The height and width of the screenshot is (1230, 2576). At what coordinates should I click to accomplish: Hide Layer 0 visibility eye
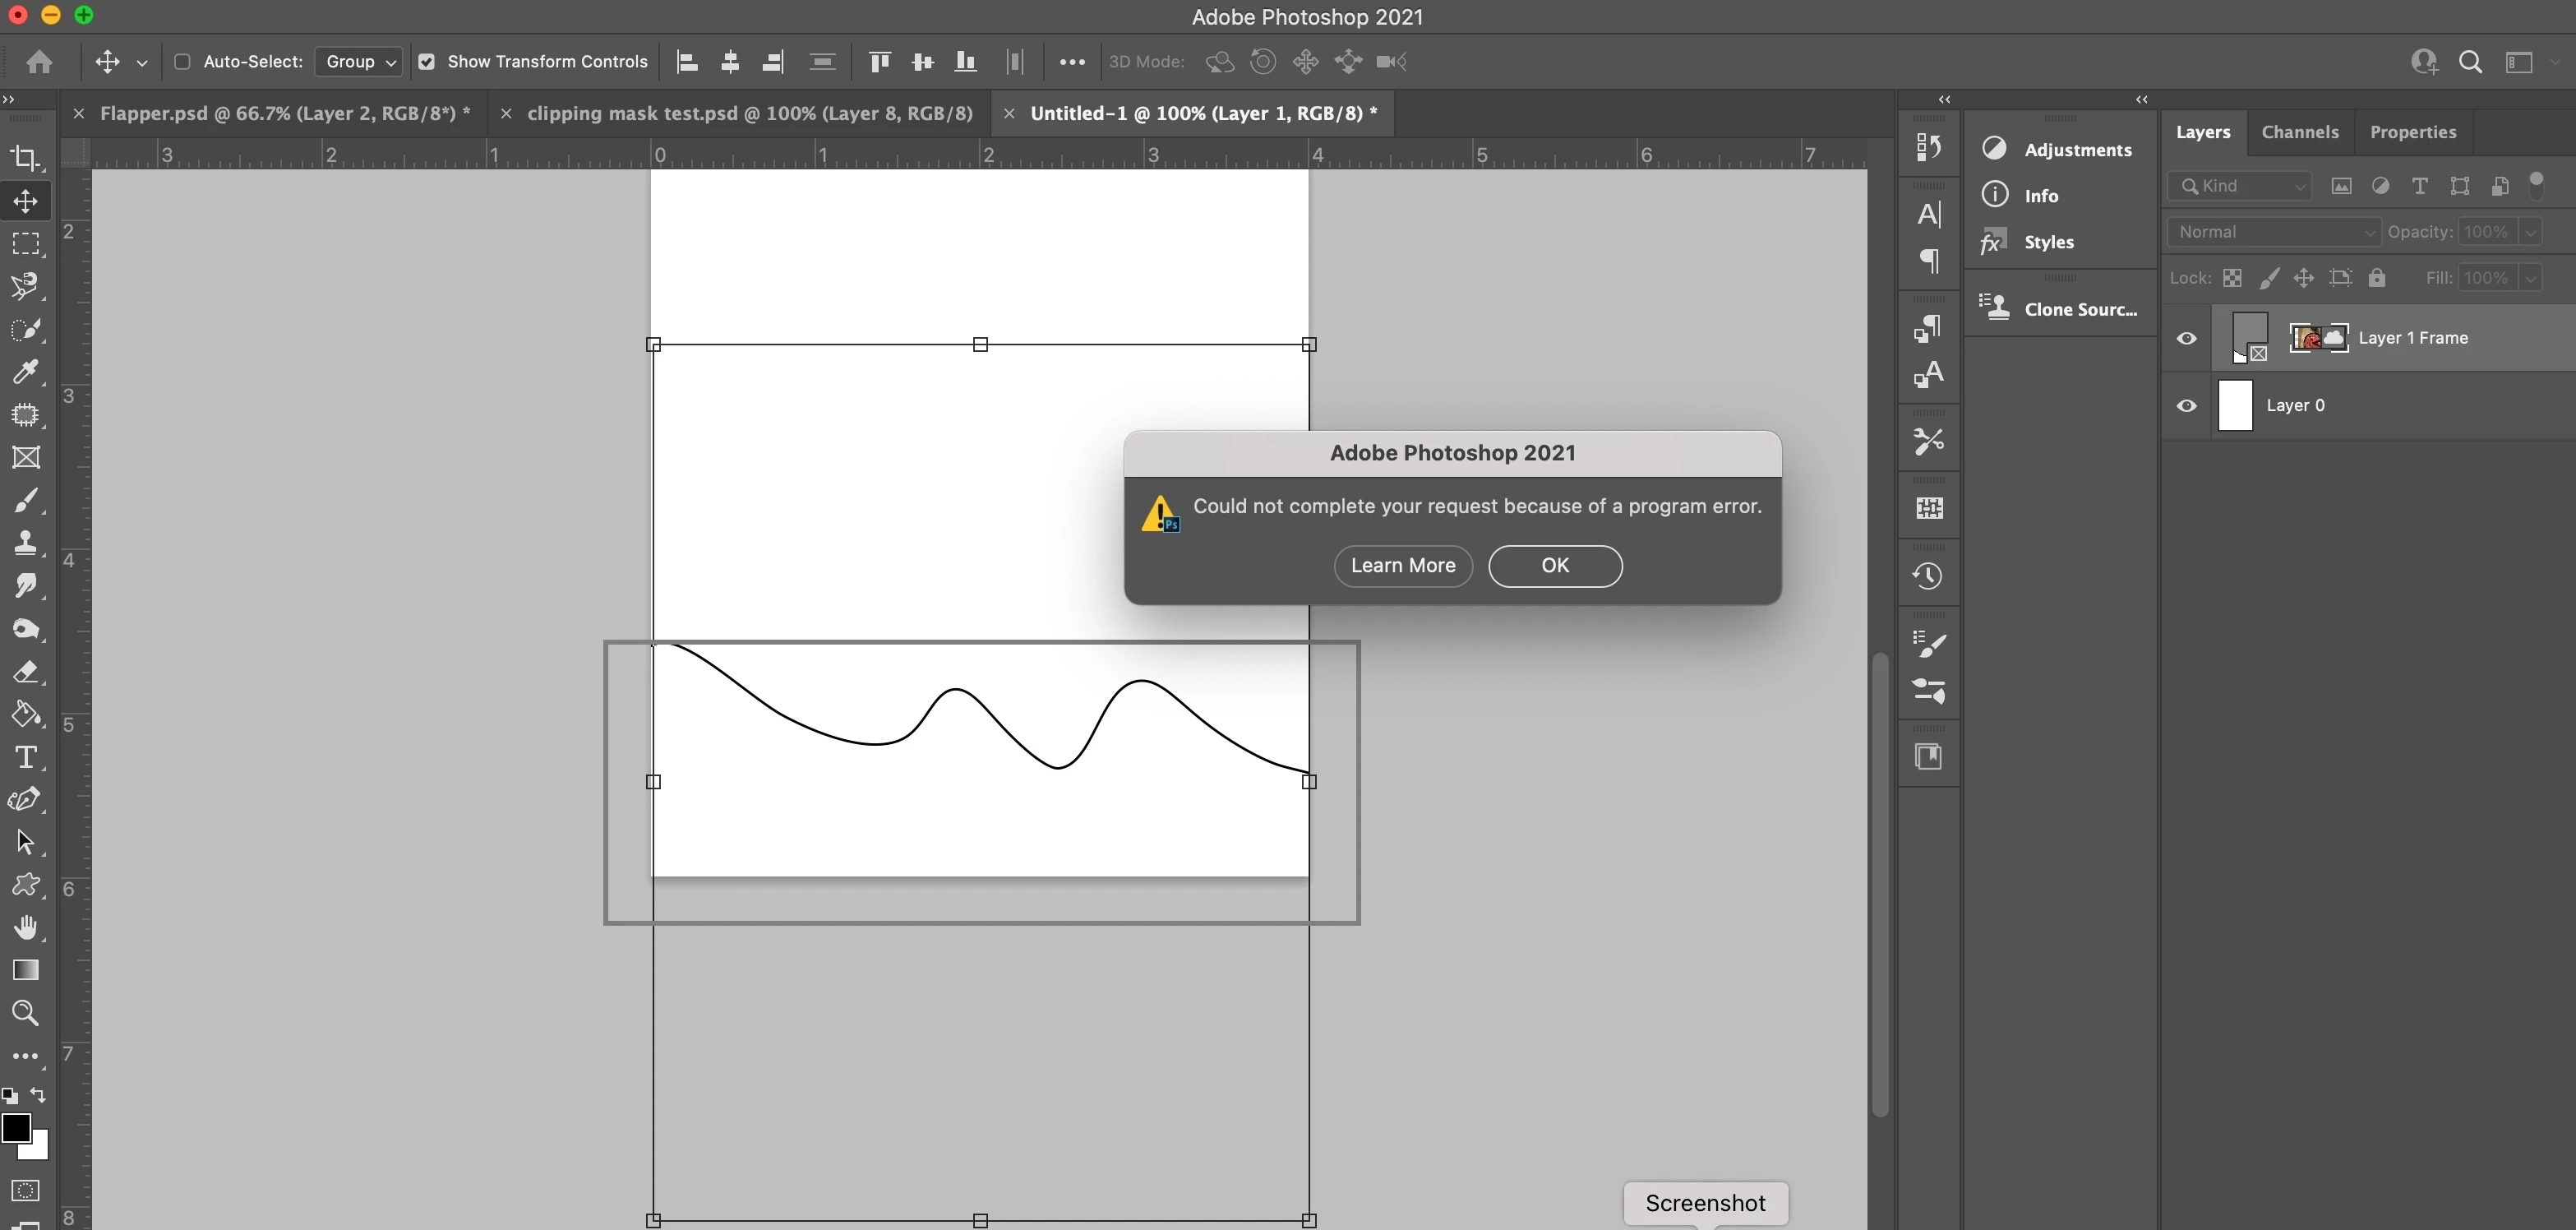tap(2186, 406)
